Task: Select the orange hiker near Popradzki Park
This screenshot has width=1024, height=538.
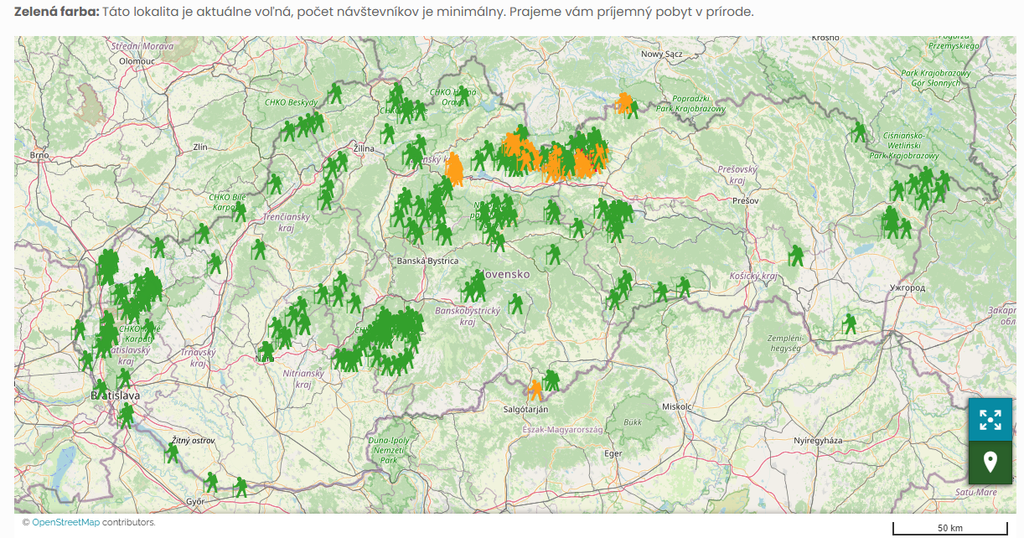Action: 625,104
